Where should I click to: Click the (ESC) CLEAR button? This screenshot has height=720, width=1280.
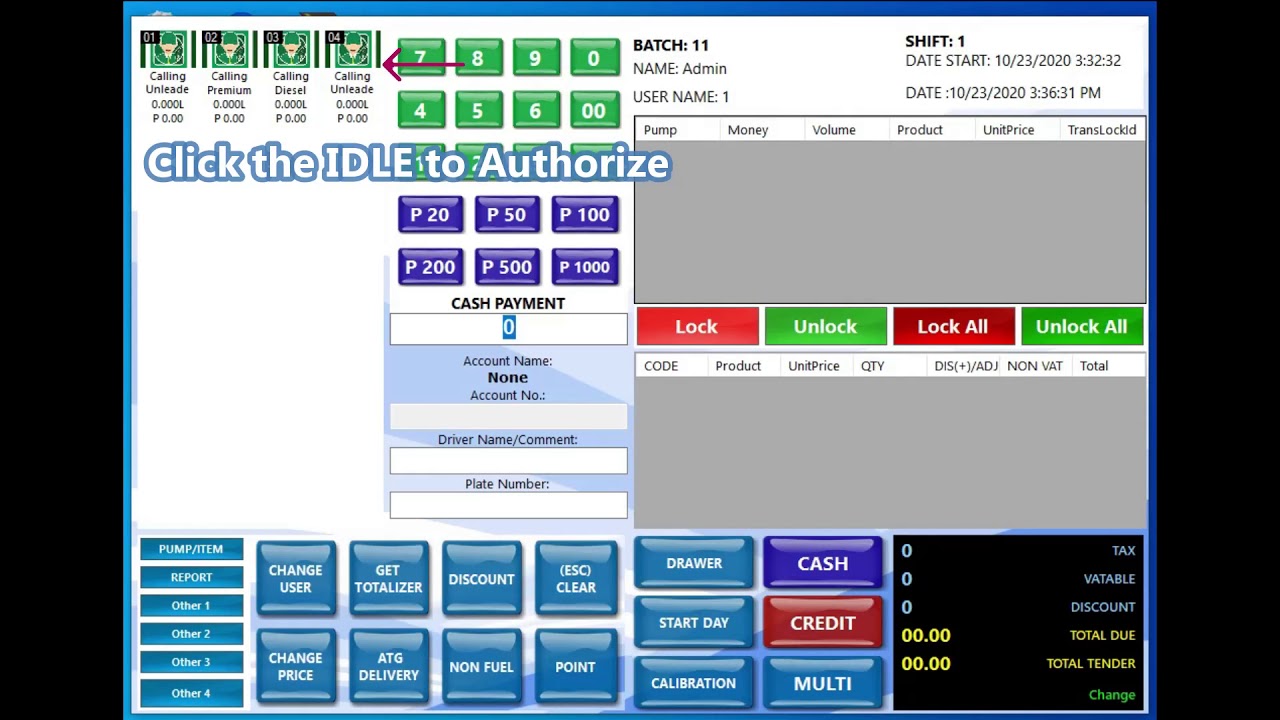pyautogui.click(x=576, y=579)
